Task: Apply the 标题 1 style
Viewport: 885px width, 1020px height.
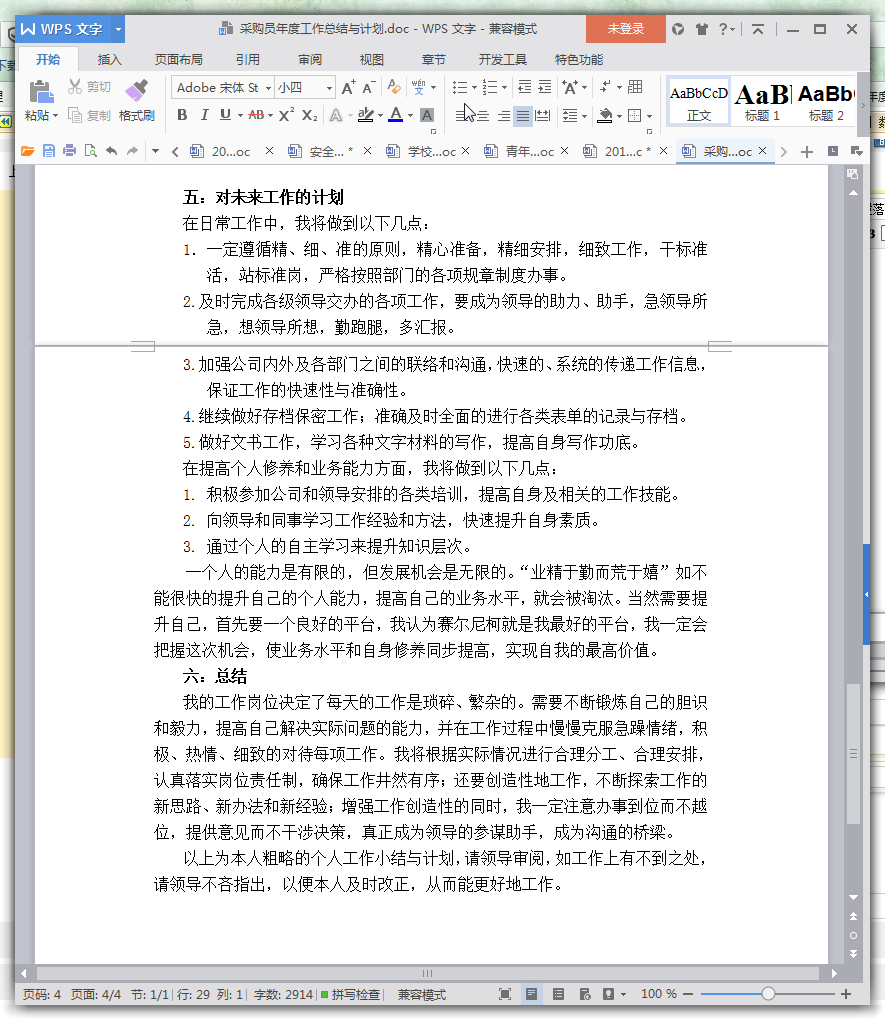Action: (x=762, y=103)
